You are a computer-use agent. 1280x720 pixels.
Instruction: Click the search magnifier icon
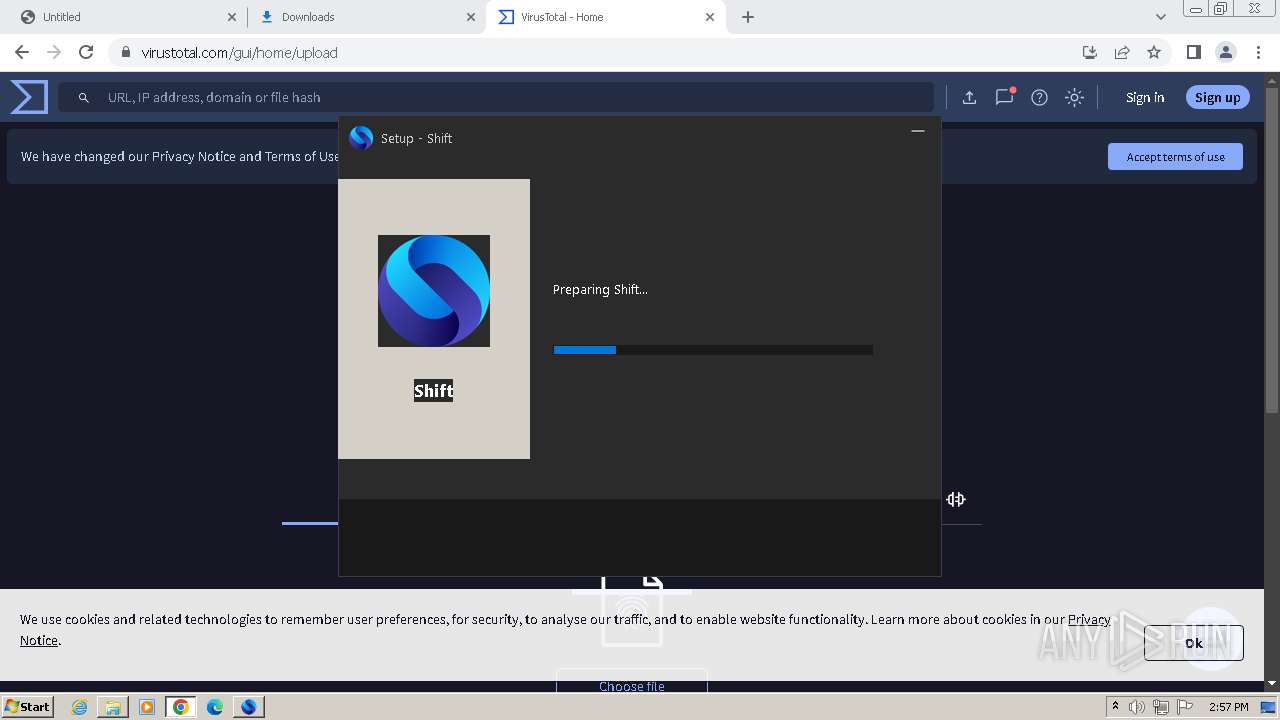click(x=84, y=98)
